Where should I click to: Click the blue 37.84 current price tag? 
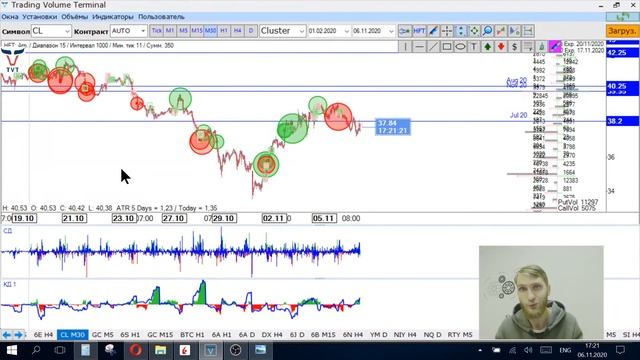pos(393,127)
